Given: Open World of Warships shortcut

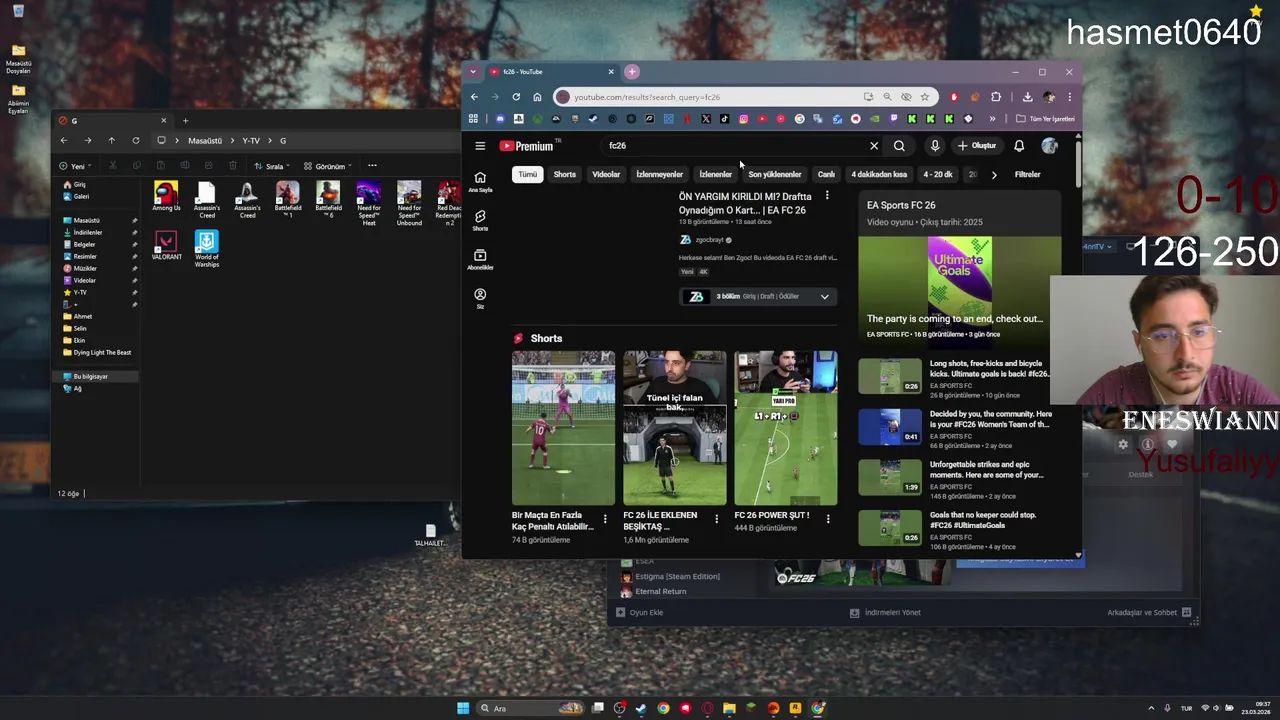Looking at the screenshot, I should [x=207, y=249].
